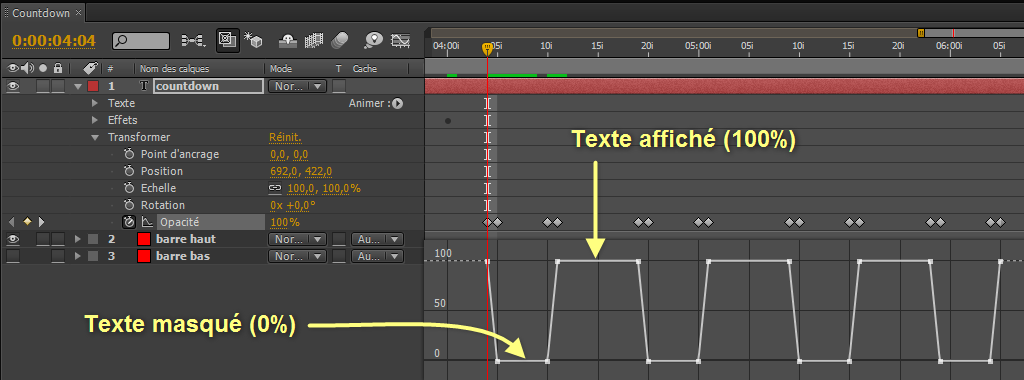The width and height of the screenshot is (1024, 380).
Task: Expand the Texte property group
Action: tap(95, 103)
